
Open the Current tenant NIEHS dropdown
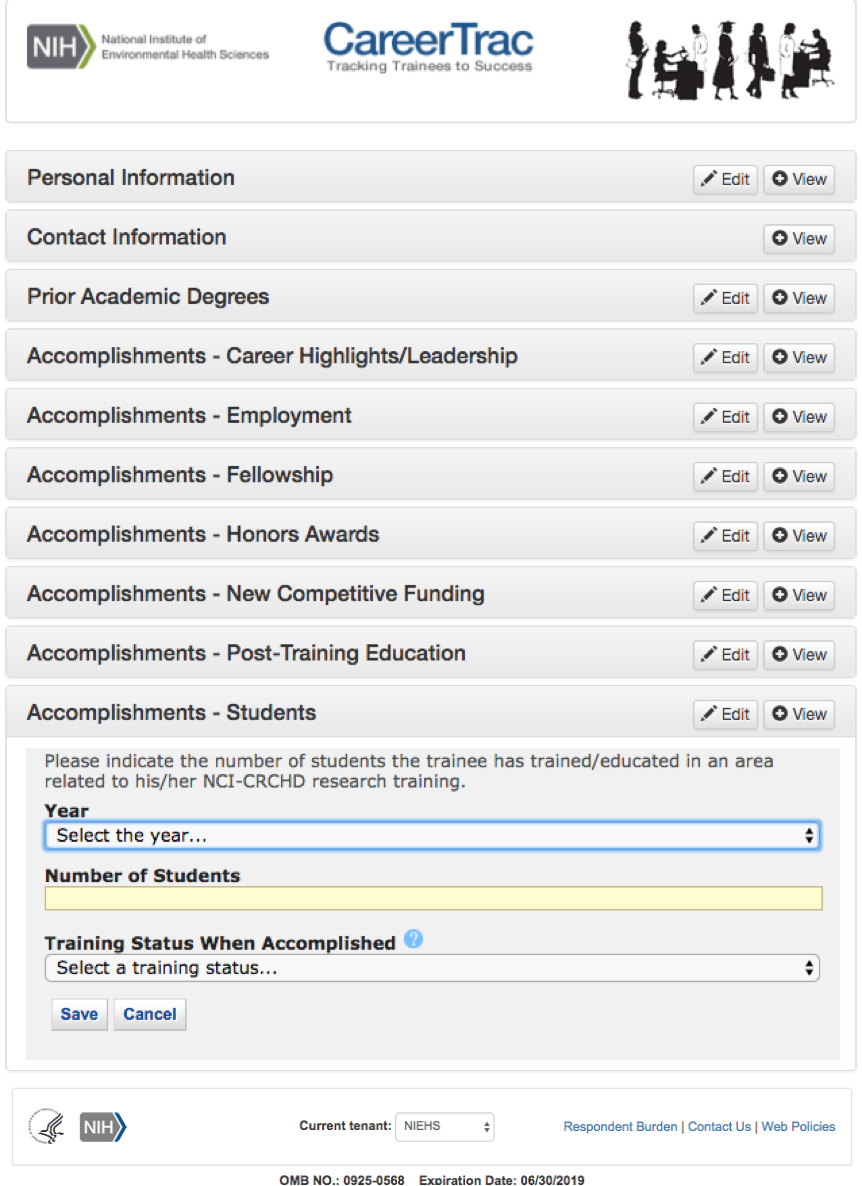(x=445, y=1126)
